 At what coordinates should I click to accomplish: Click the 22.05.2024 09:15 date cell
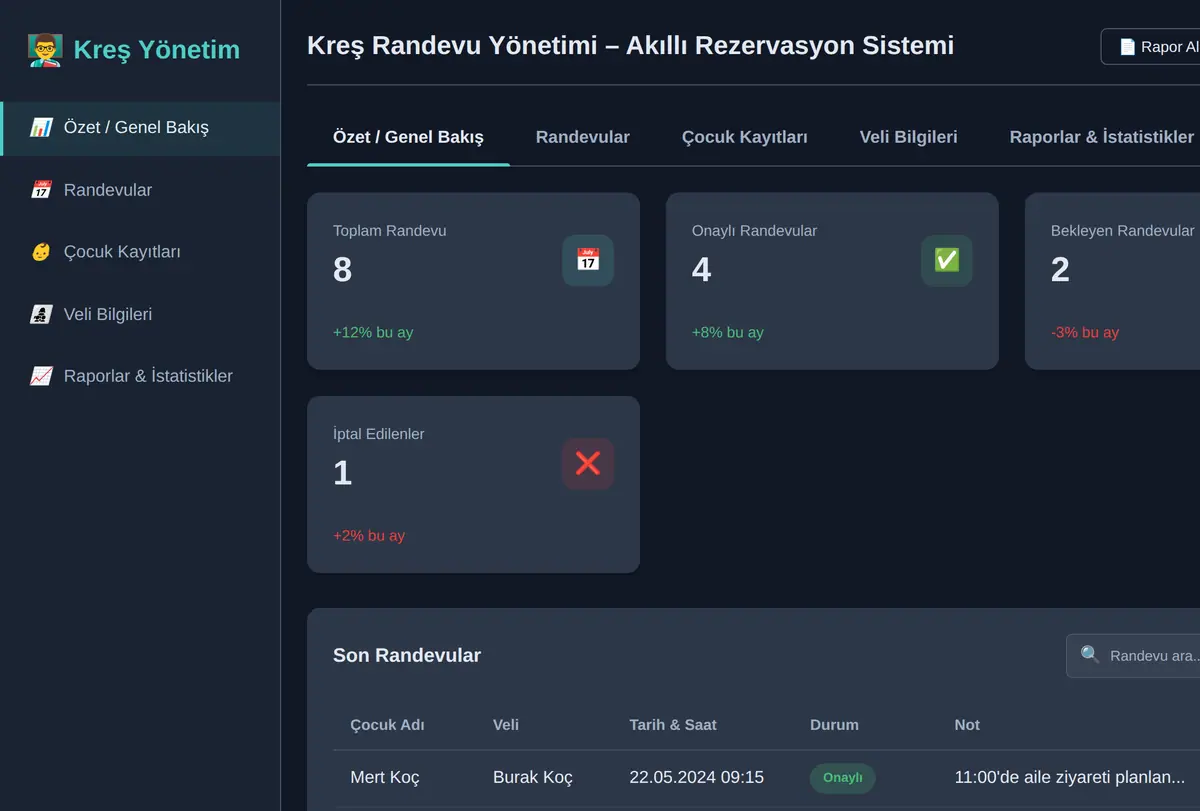tap(697, 777)
